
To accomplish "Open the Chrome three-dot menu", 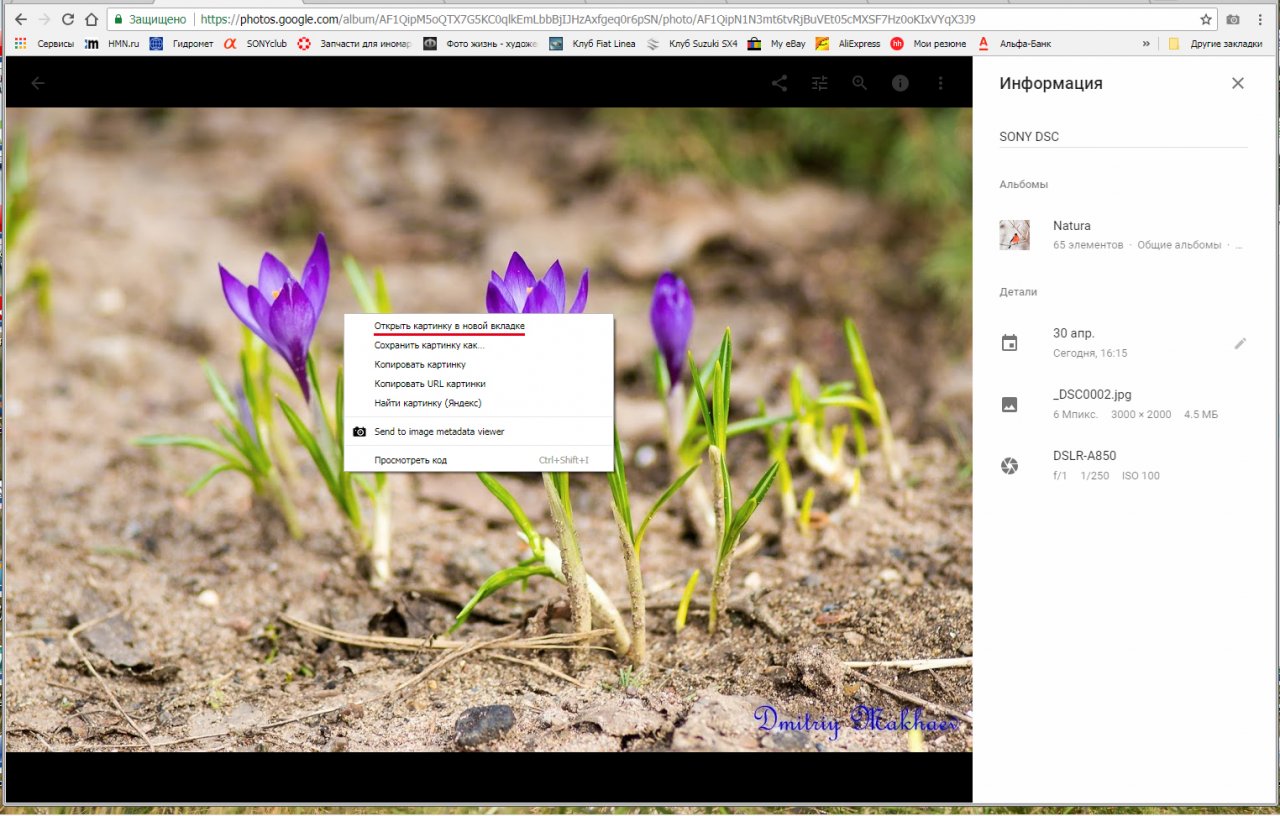I will [x=1260, y=19].
